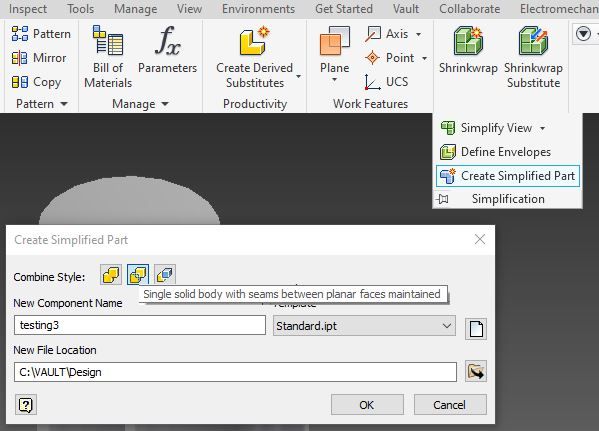Screen dimensions: 599x431
Task: Click the New Component Name field
Action: click(x=140, y=325)
